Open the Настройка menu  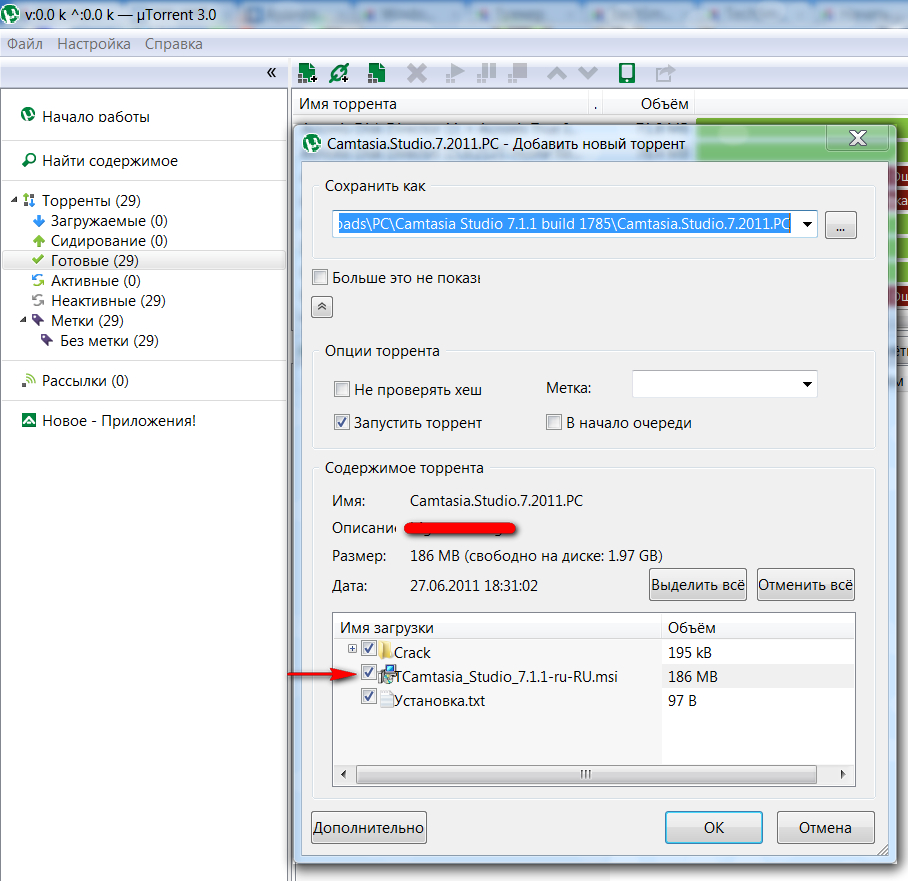click(94, 44)
